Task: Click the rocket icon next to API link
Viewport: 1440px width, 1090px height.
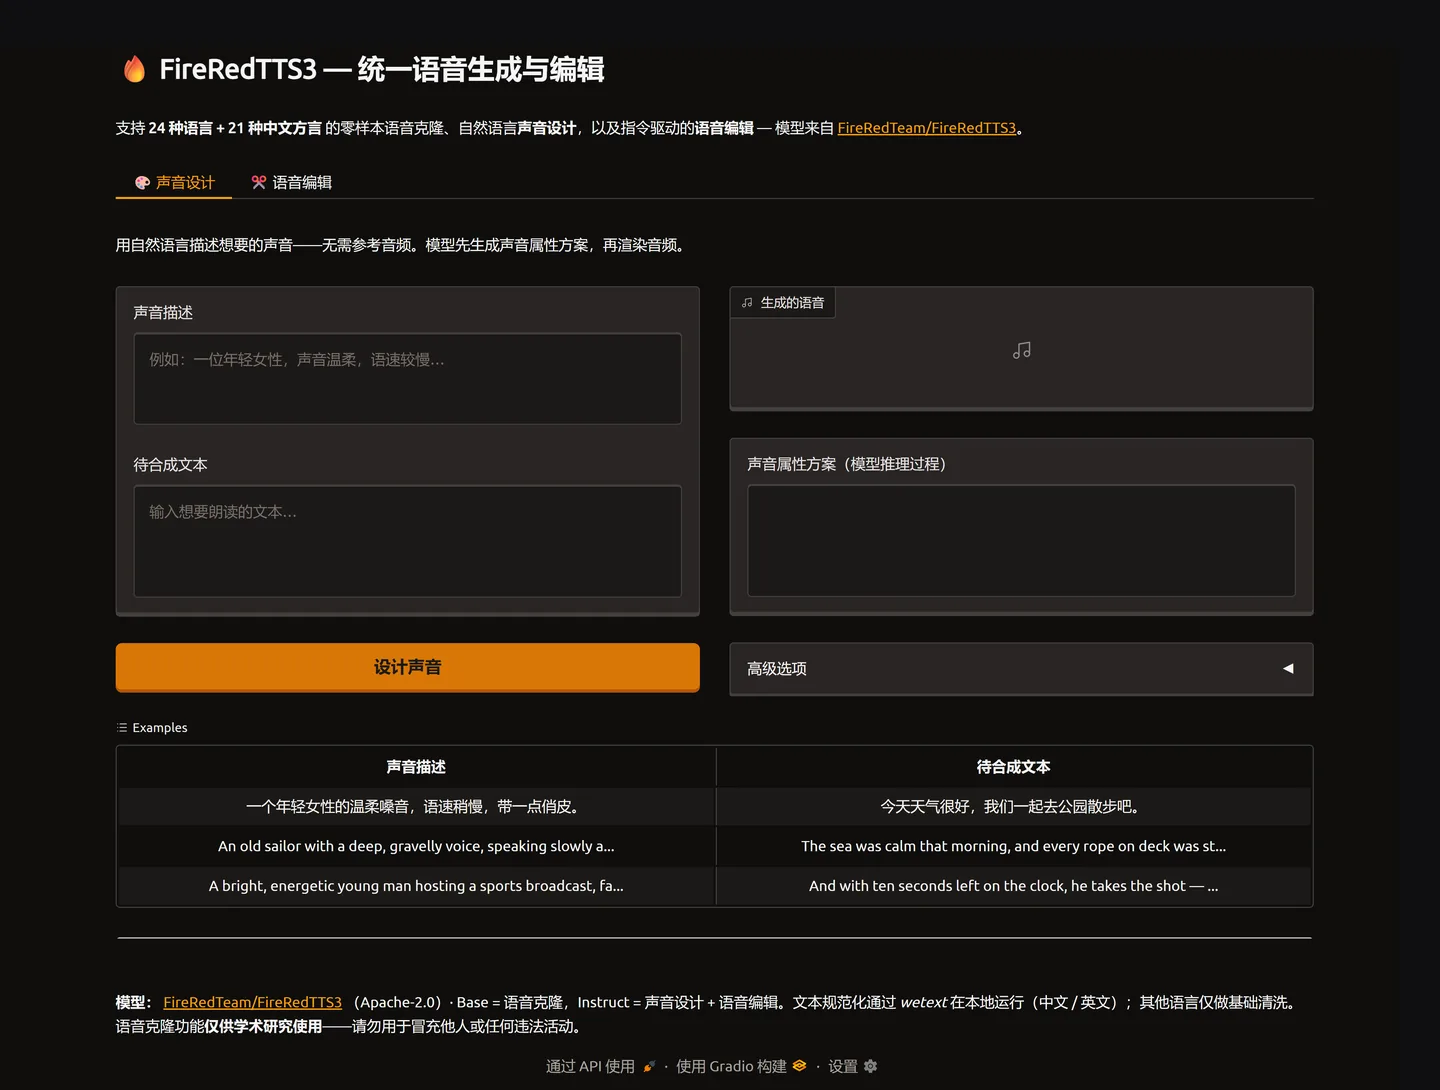Action: 649,1066
